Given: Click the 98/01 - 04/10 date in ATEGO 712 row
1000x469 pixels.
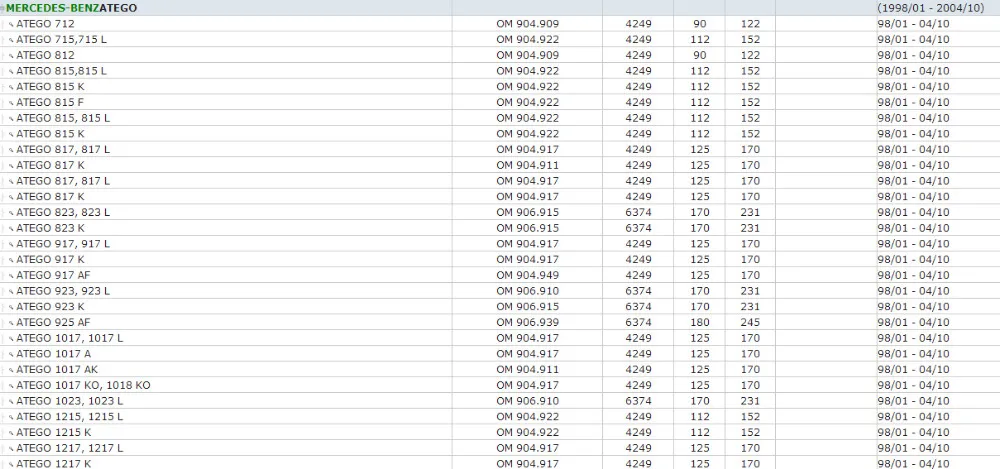Looking at the screenshot, I should coord(913,24).
